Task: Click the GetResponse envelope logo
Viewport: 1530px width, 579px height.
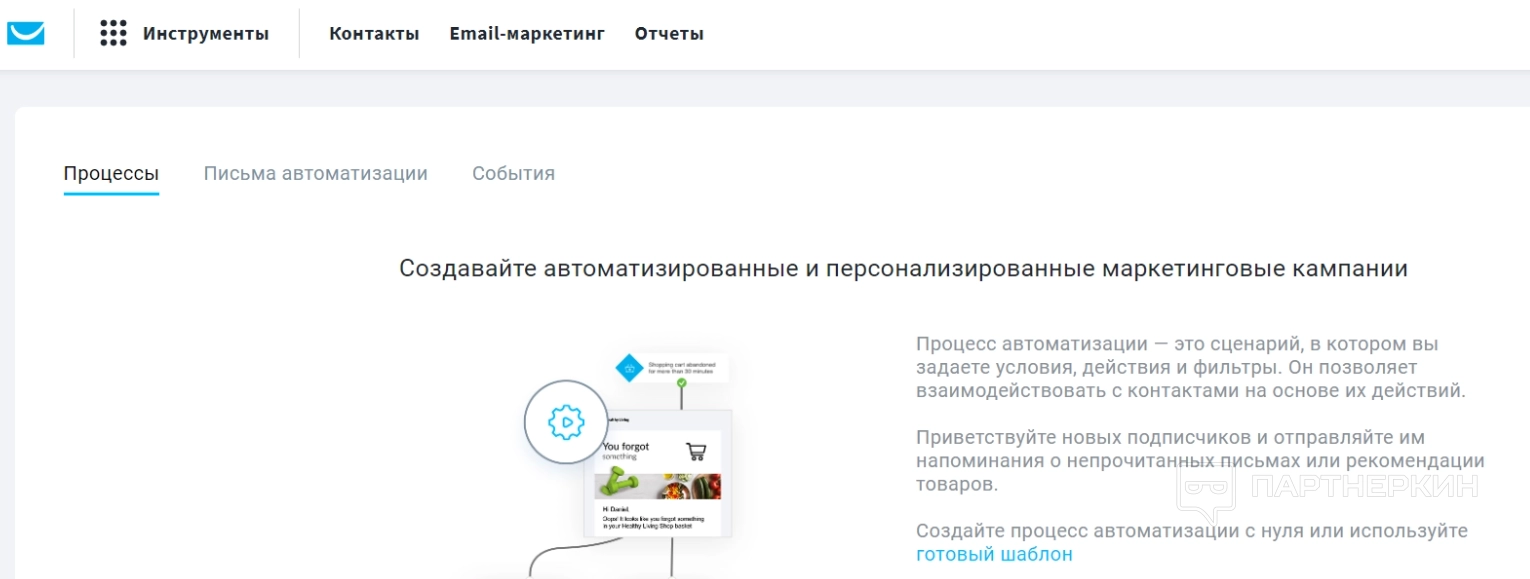Action: (26, 33)
